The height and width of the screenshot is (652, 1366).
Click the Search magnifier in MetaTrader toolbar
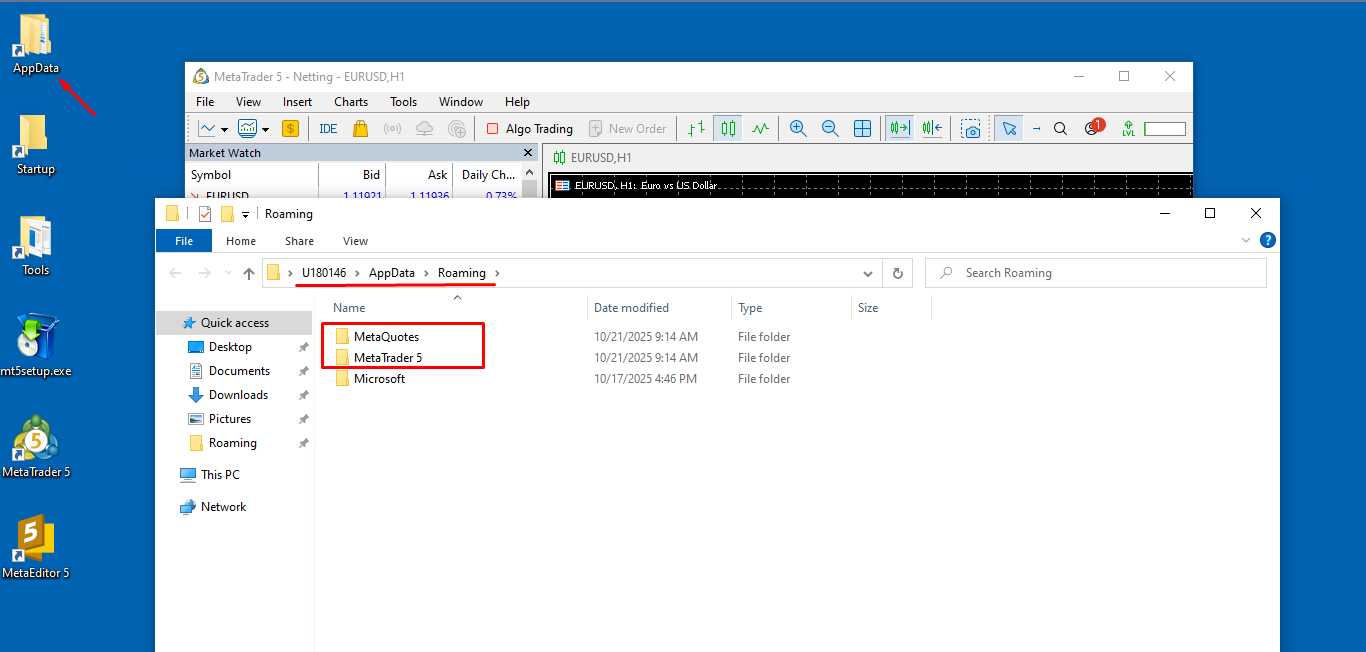coord(1061,128)
